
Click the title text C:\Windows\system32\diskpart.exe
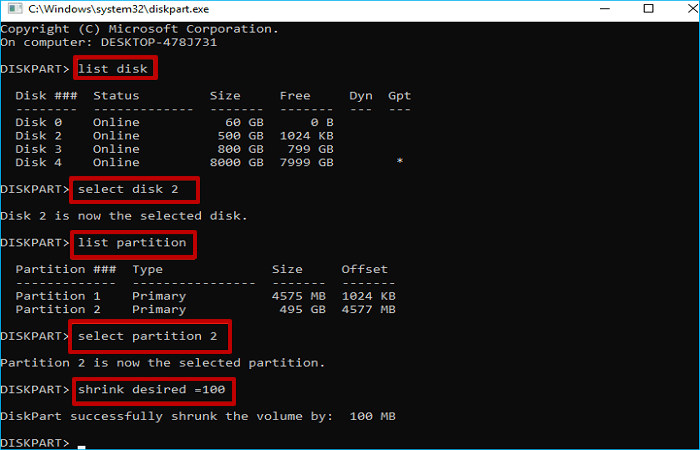coord(119,9)
